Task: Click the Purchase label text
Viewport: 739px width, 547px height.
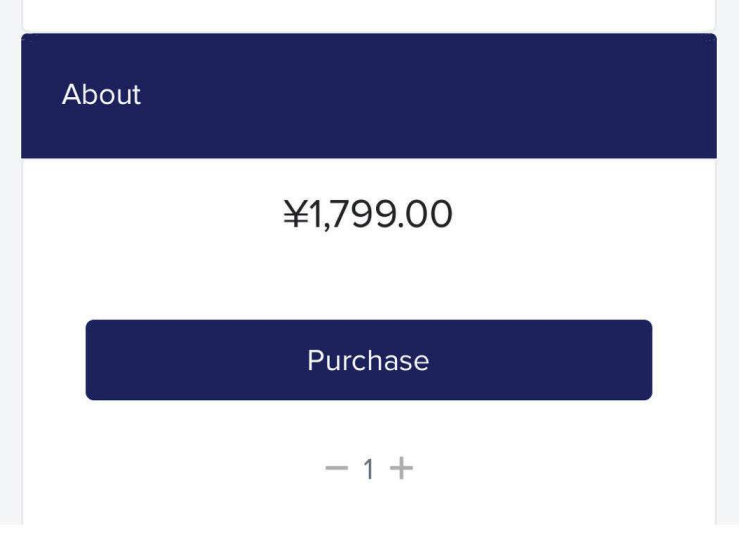Action: click(x=368, y=361)
